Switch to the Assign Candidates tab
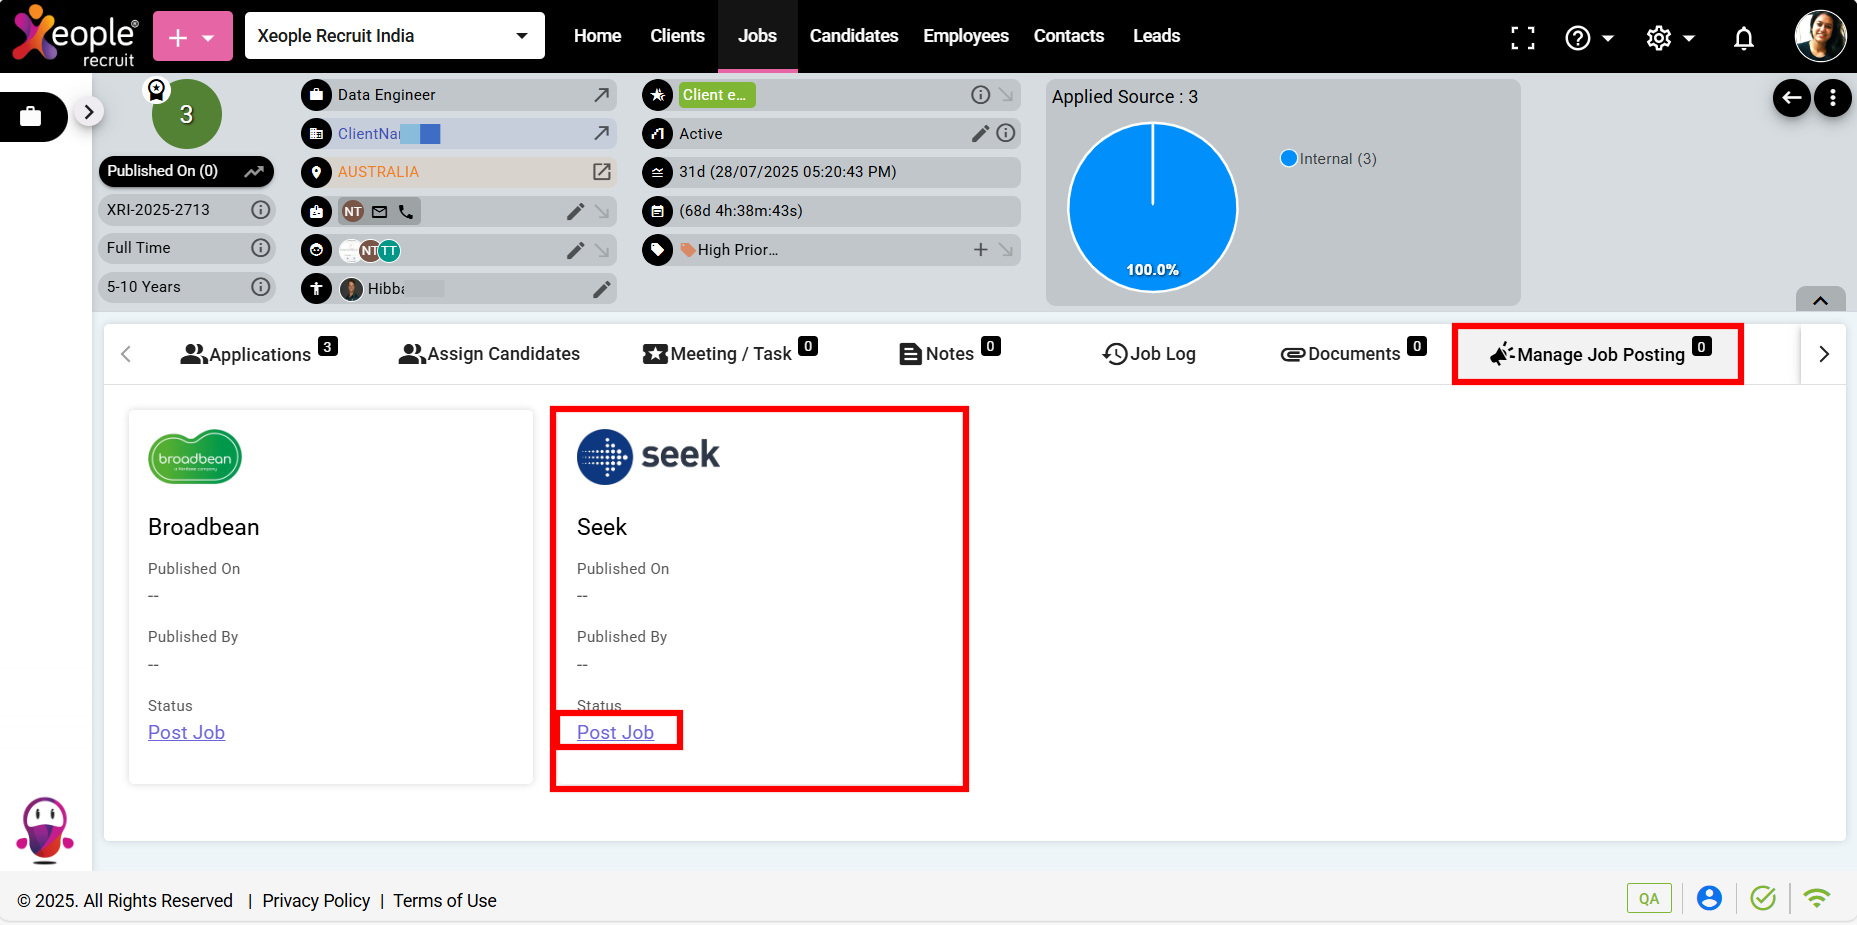Image resolution: width=1857 pixels, height=925 pixels. 489,354
